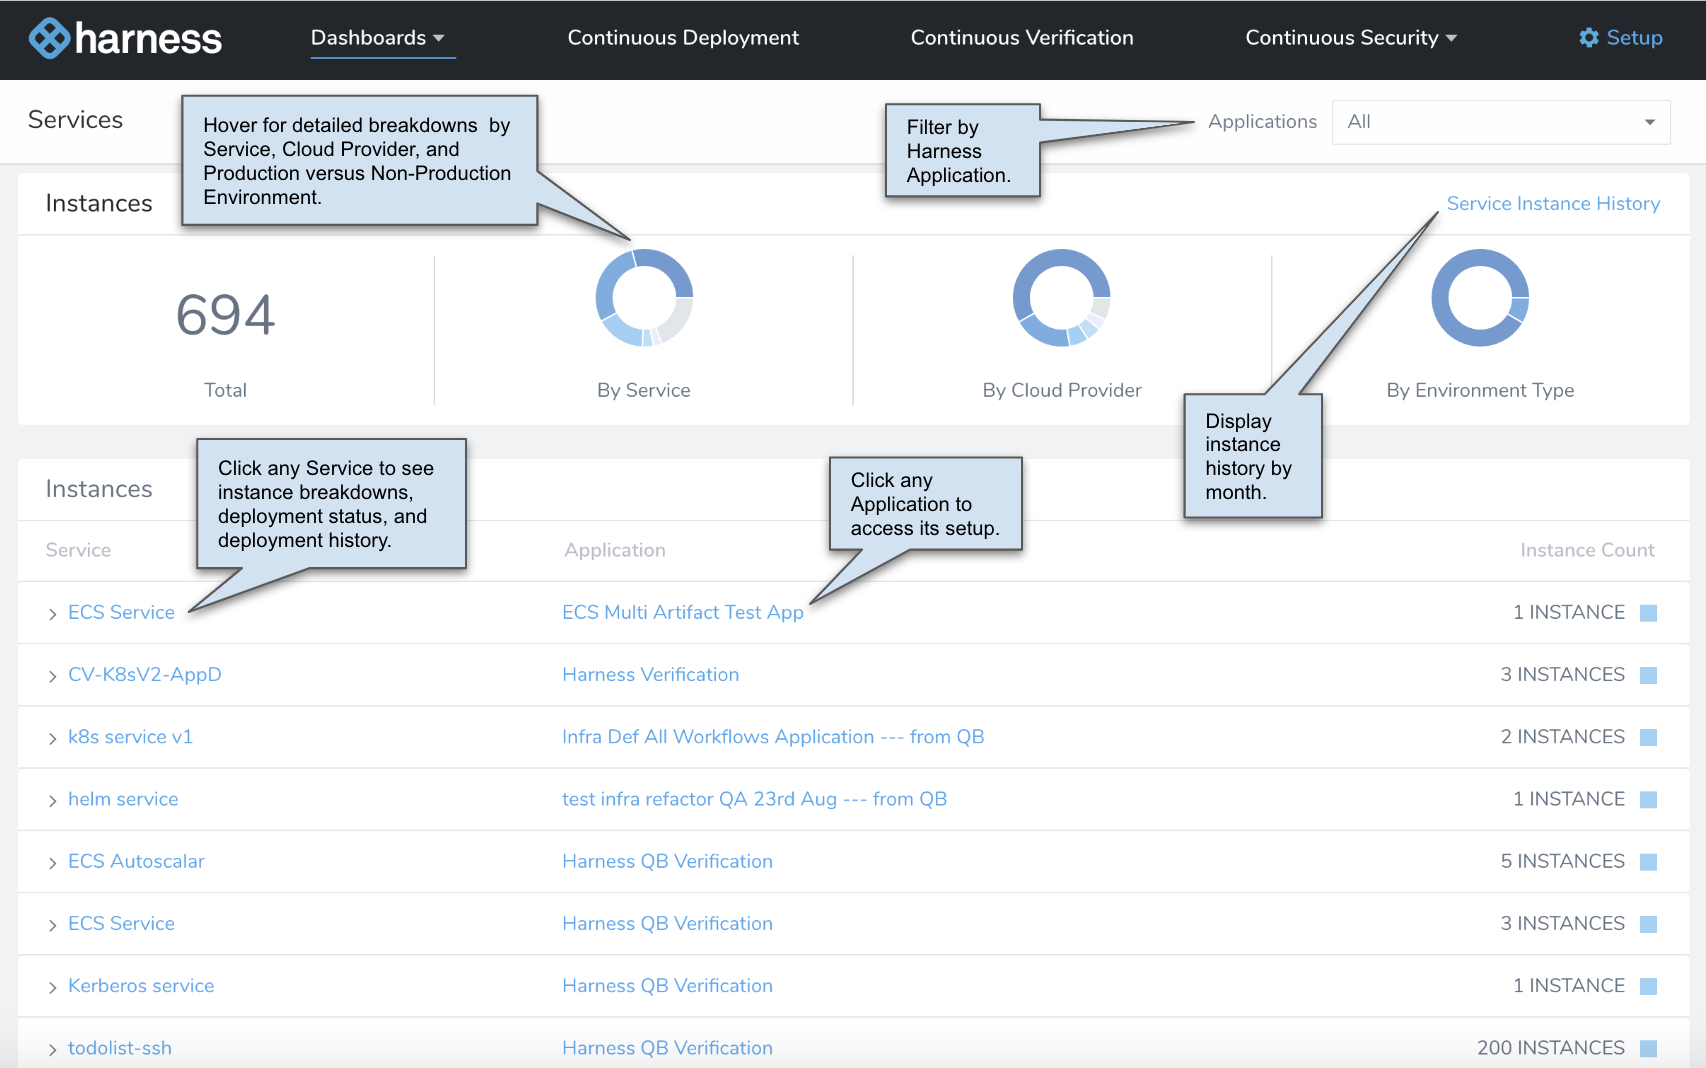Open Service Instance History link
This screenshot has height=1068, width=1706.
pyautogui.click(x=1553, y=204)
